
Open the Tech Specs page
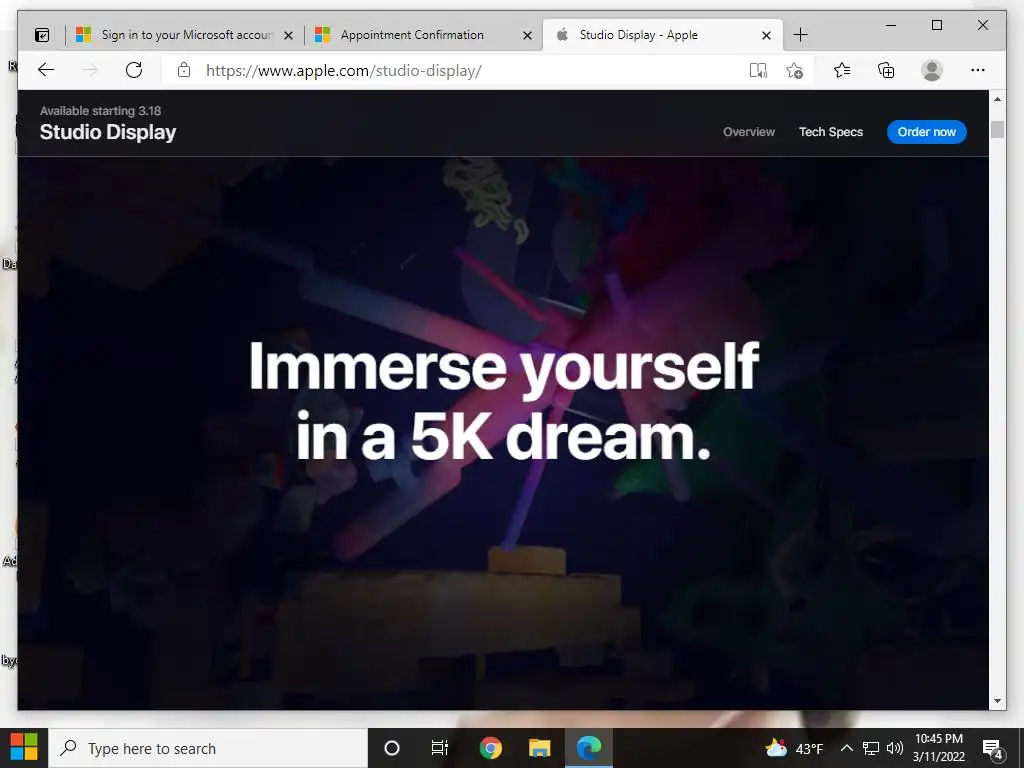coord(831,132)
